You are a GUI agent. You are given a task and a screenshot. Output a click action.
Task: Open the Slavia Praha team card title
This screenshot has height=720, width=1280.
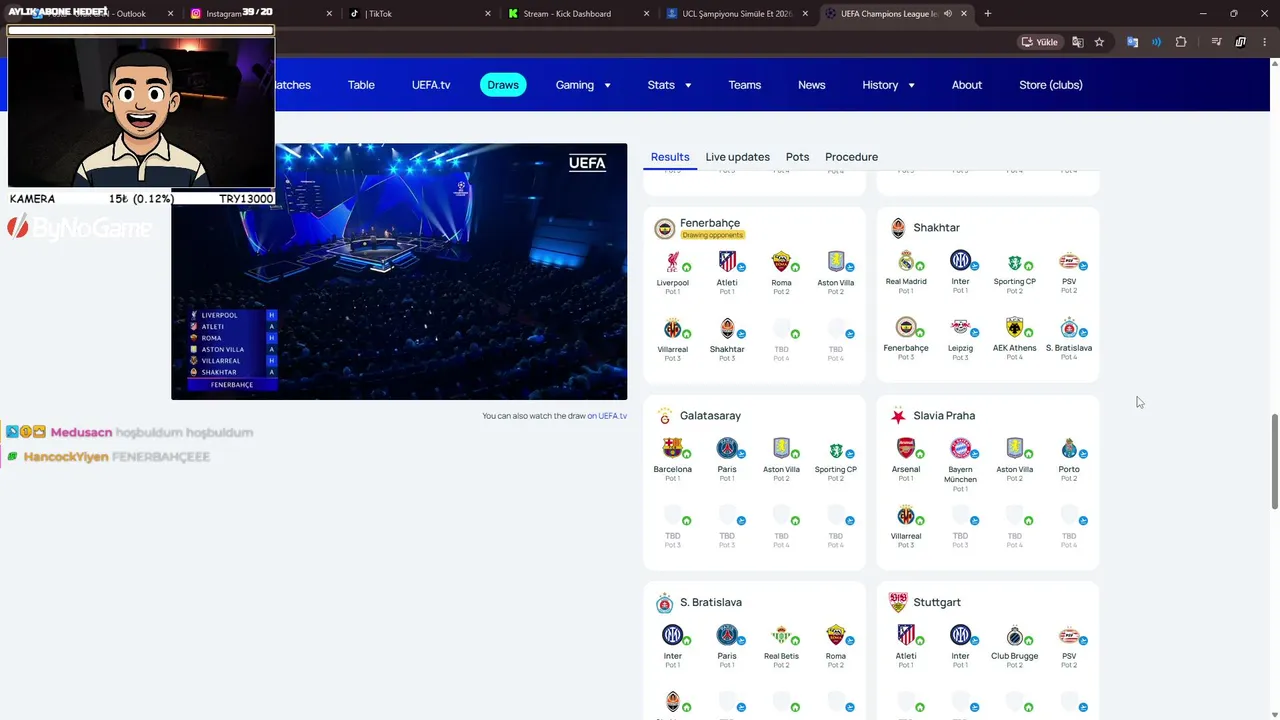pyautogui.click(x=944, y=415)
